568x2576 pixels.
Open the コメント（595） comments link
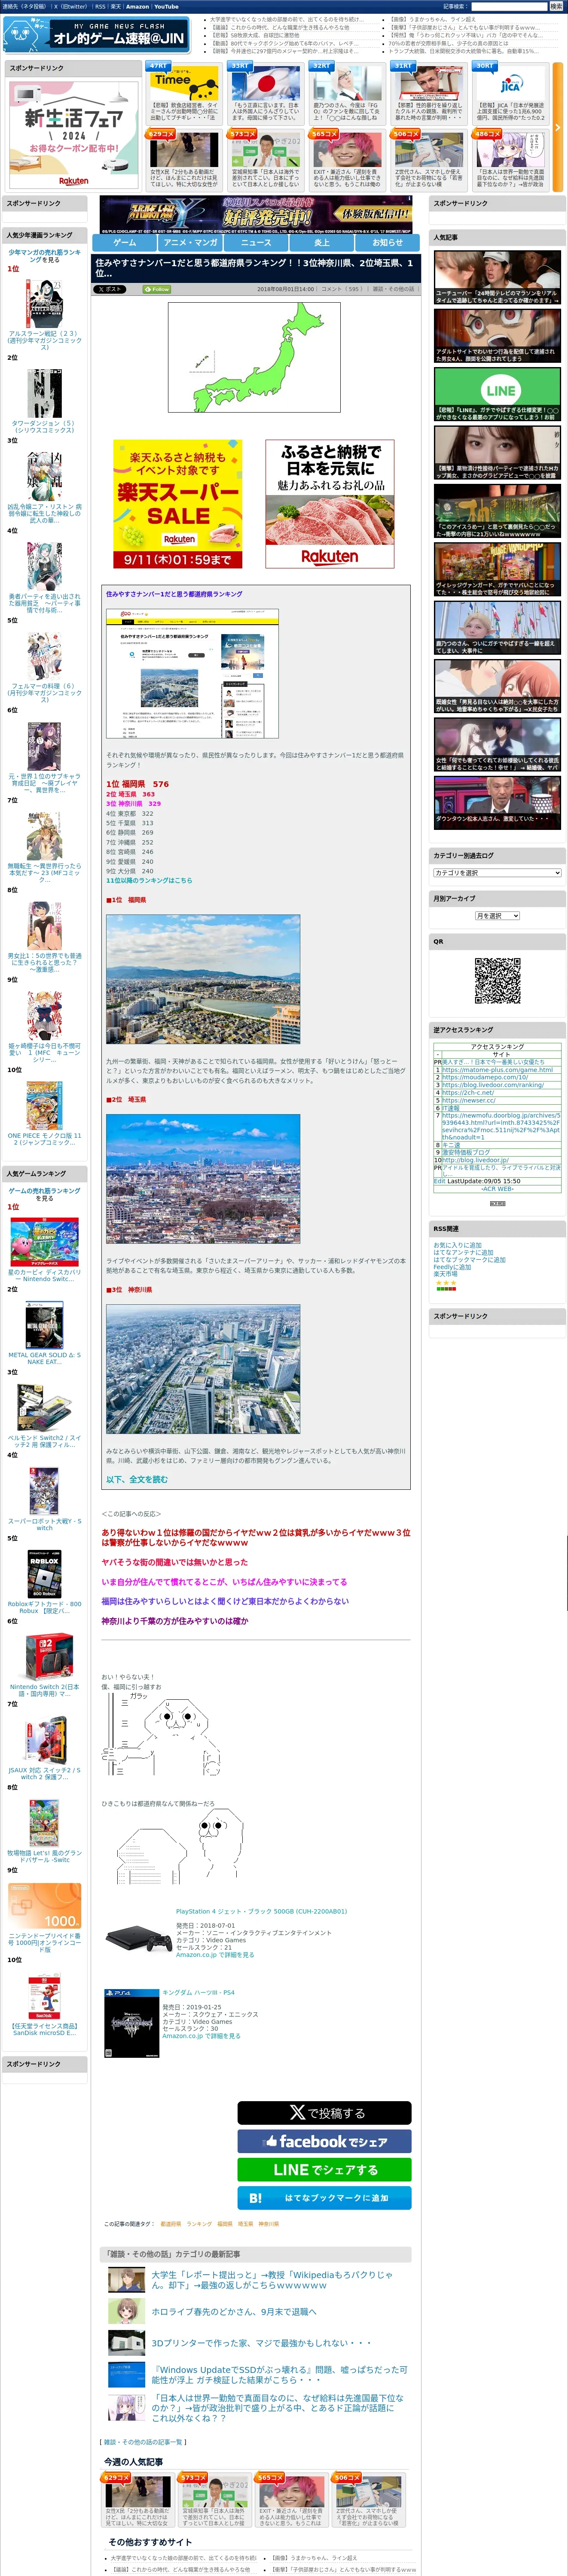pyautogui.click(x=342, y=289)
